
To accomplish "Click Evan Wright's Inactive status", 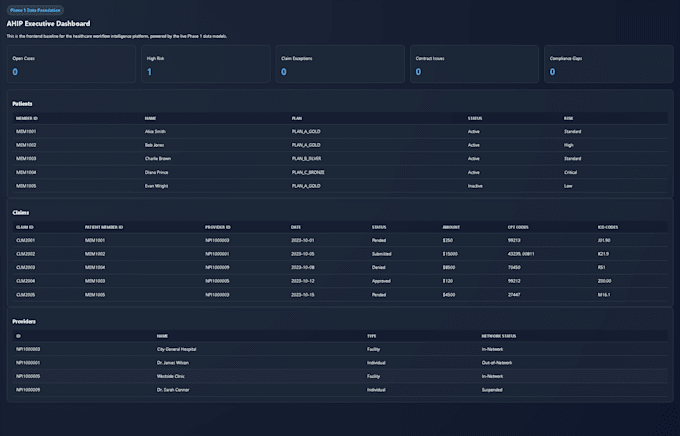I will click(x=475, y=186).
